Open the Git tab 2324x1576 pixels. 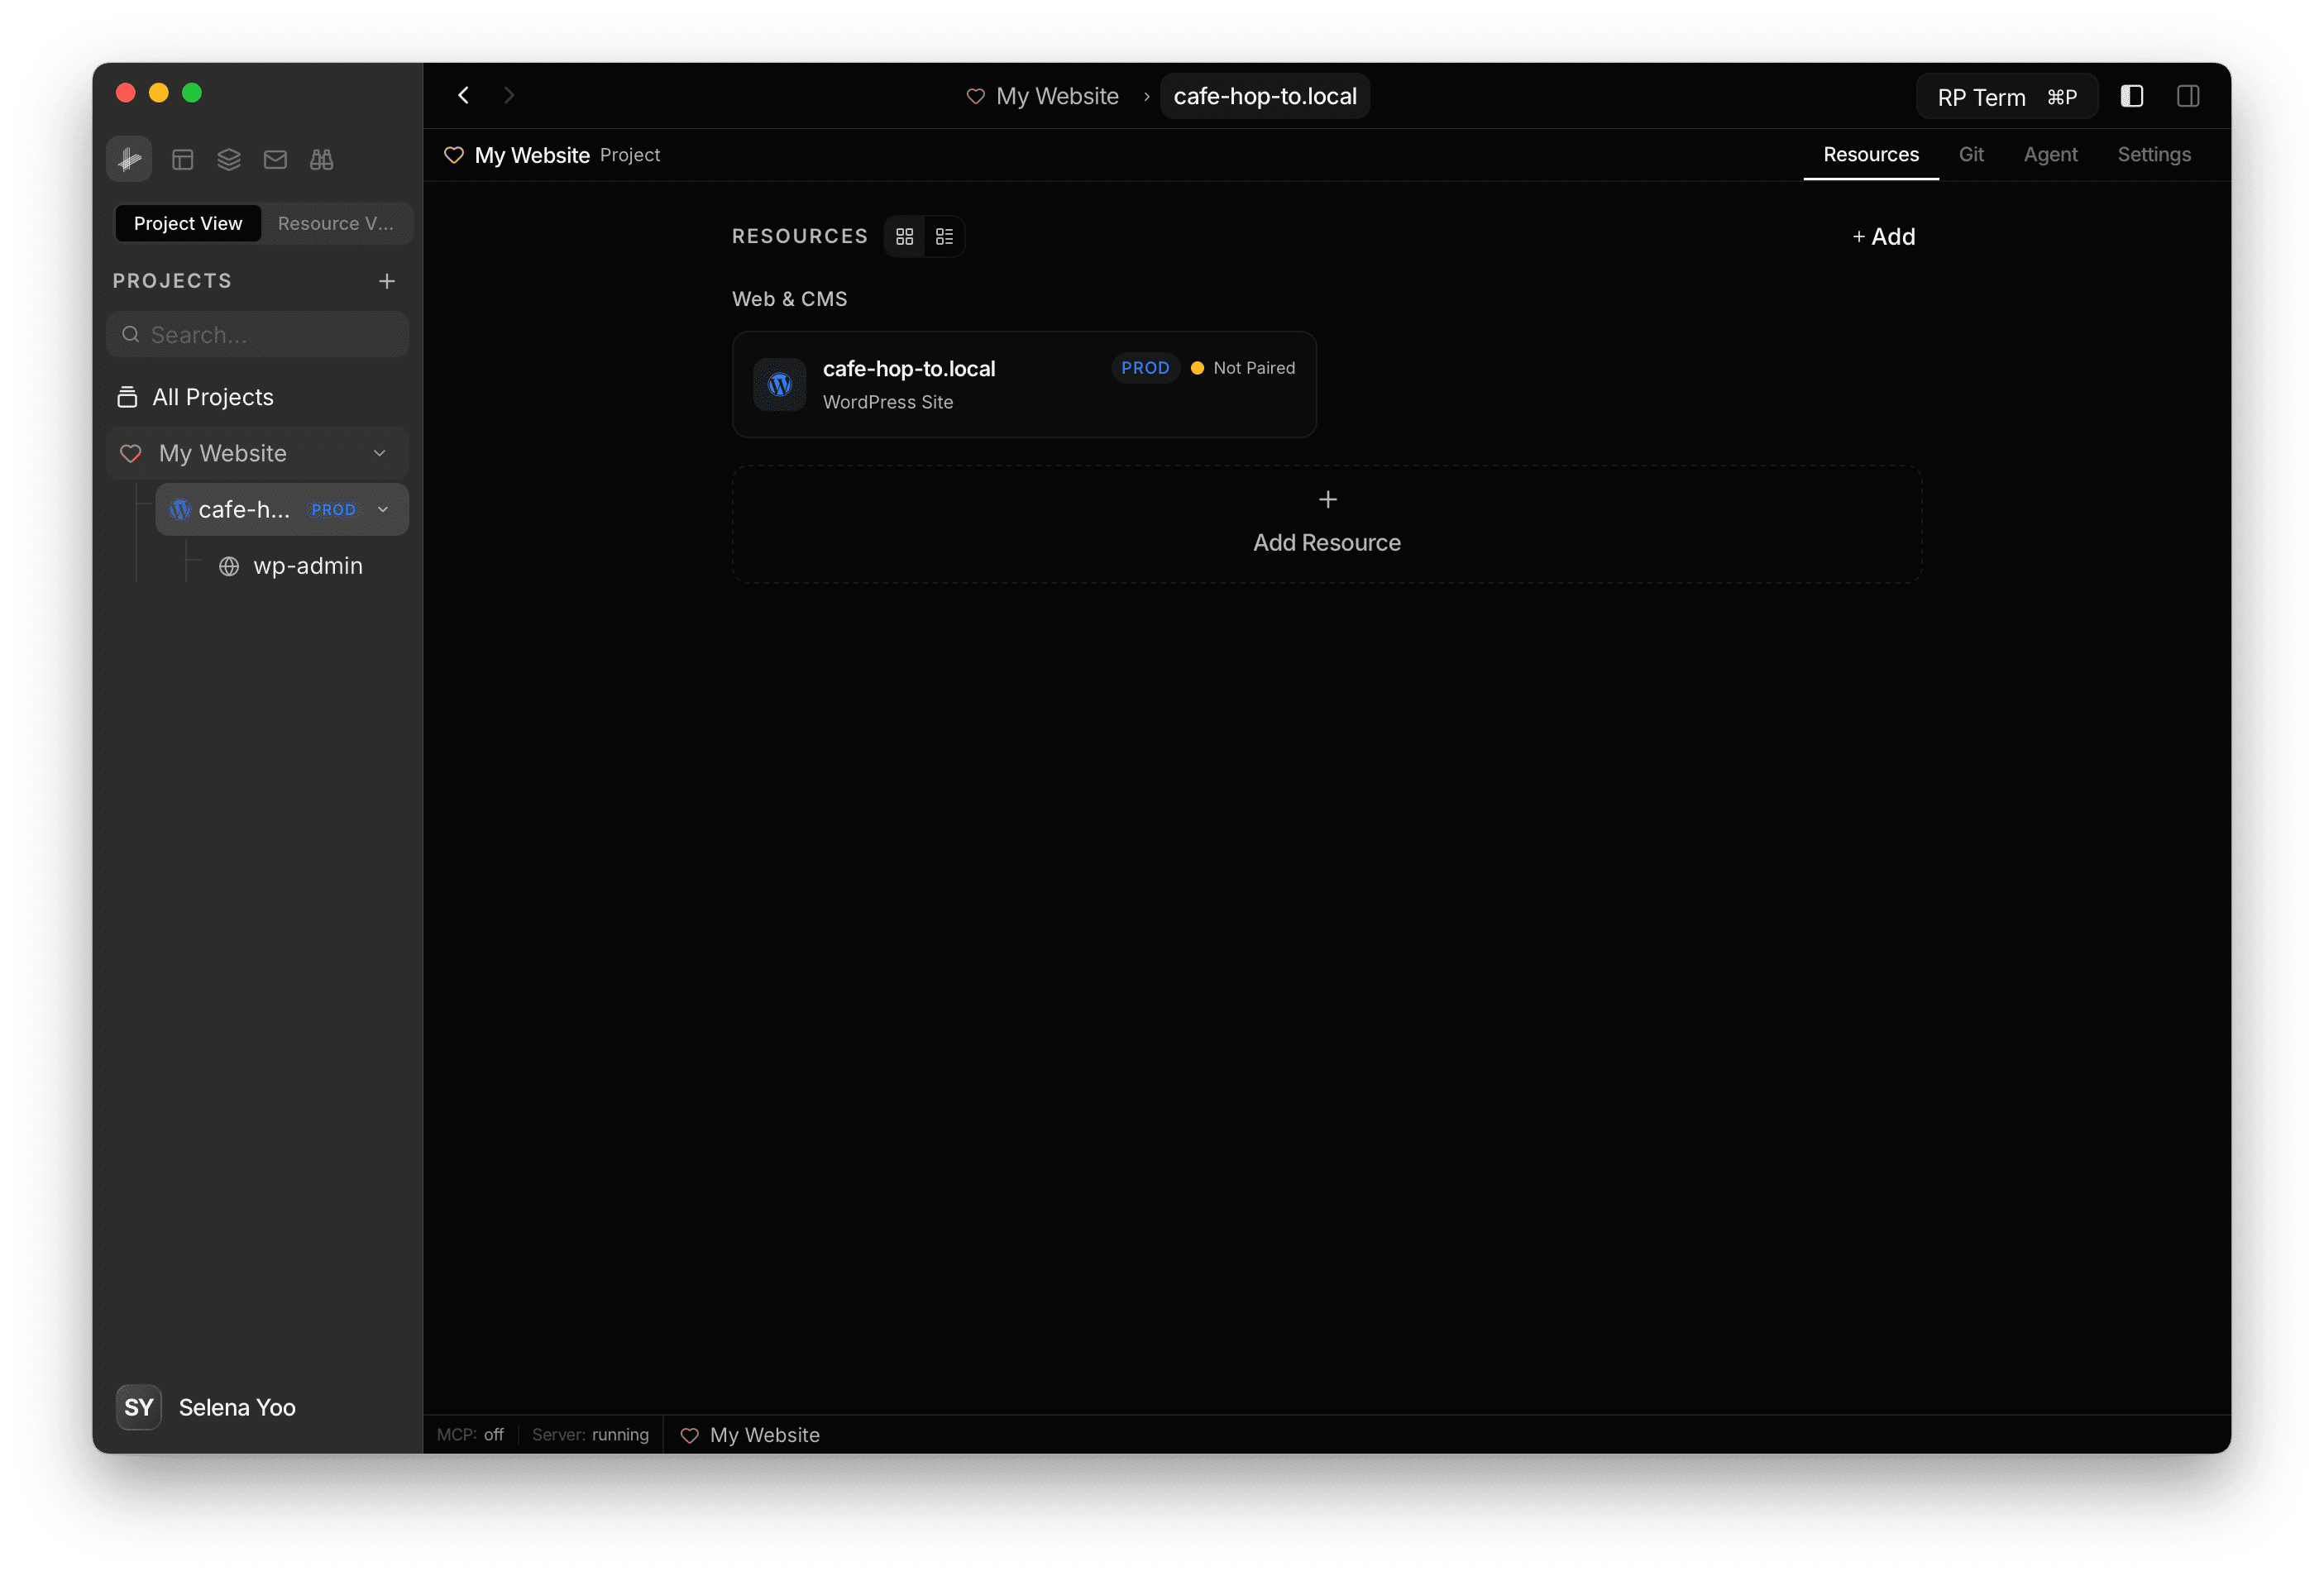click(1972, 154)
